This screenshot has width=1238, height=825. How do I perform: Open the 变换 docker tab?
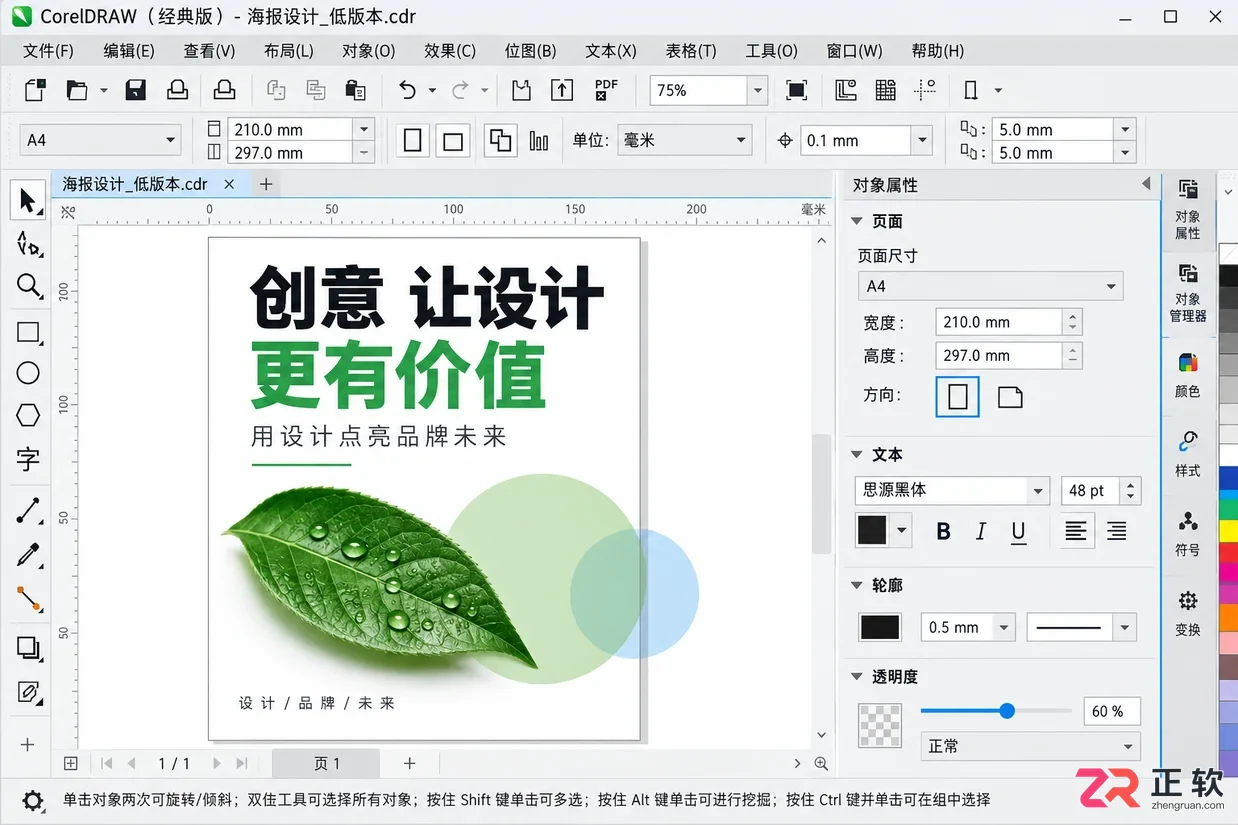point(1188,613)
